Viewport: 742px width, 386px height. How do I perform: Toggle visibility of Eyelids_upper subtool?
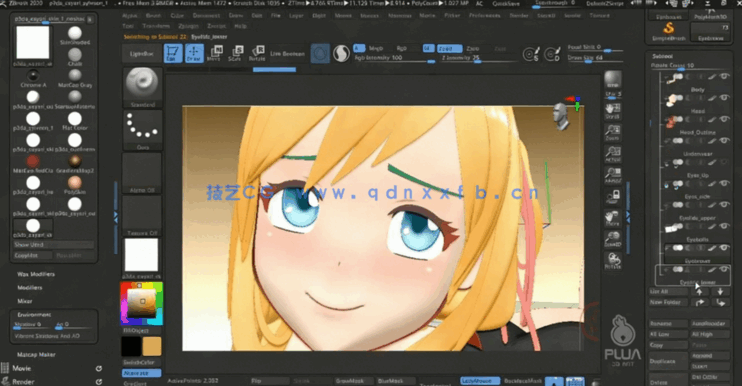(x=724, y=205)
